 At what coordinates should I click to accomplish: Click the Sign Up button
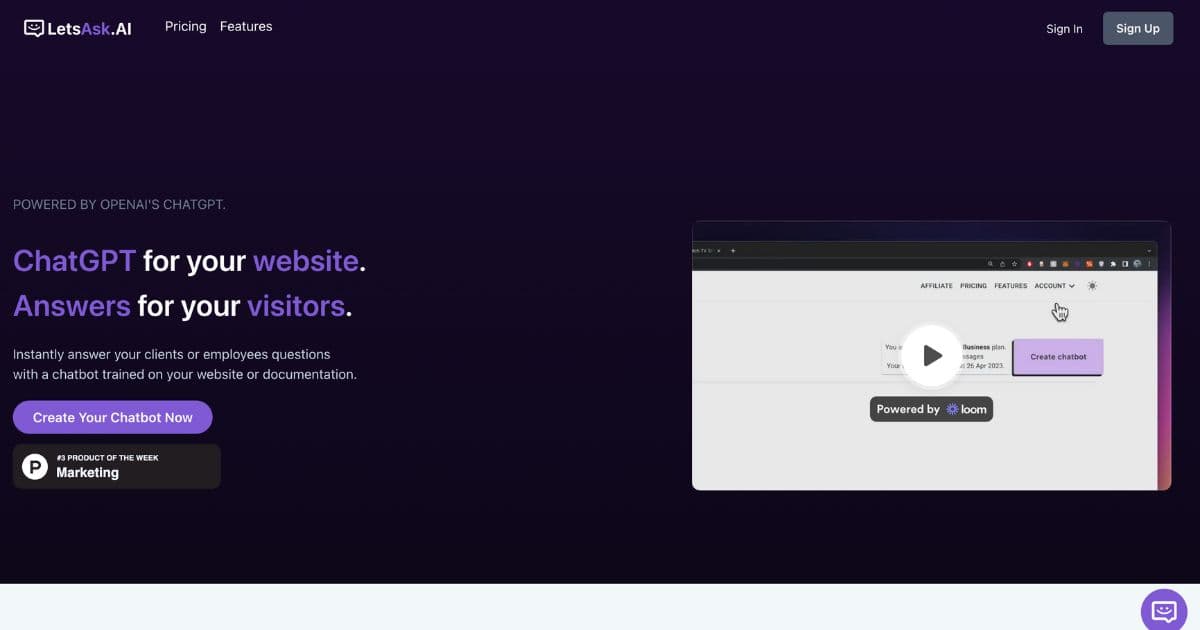point(1138,28)
